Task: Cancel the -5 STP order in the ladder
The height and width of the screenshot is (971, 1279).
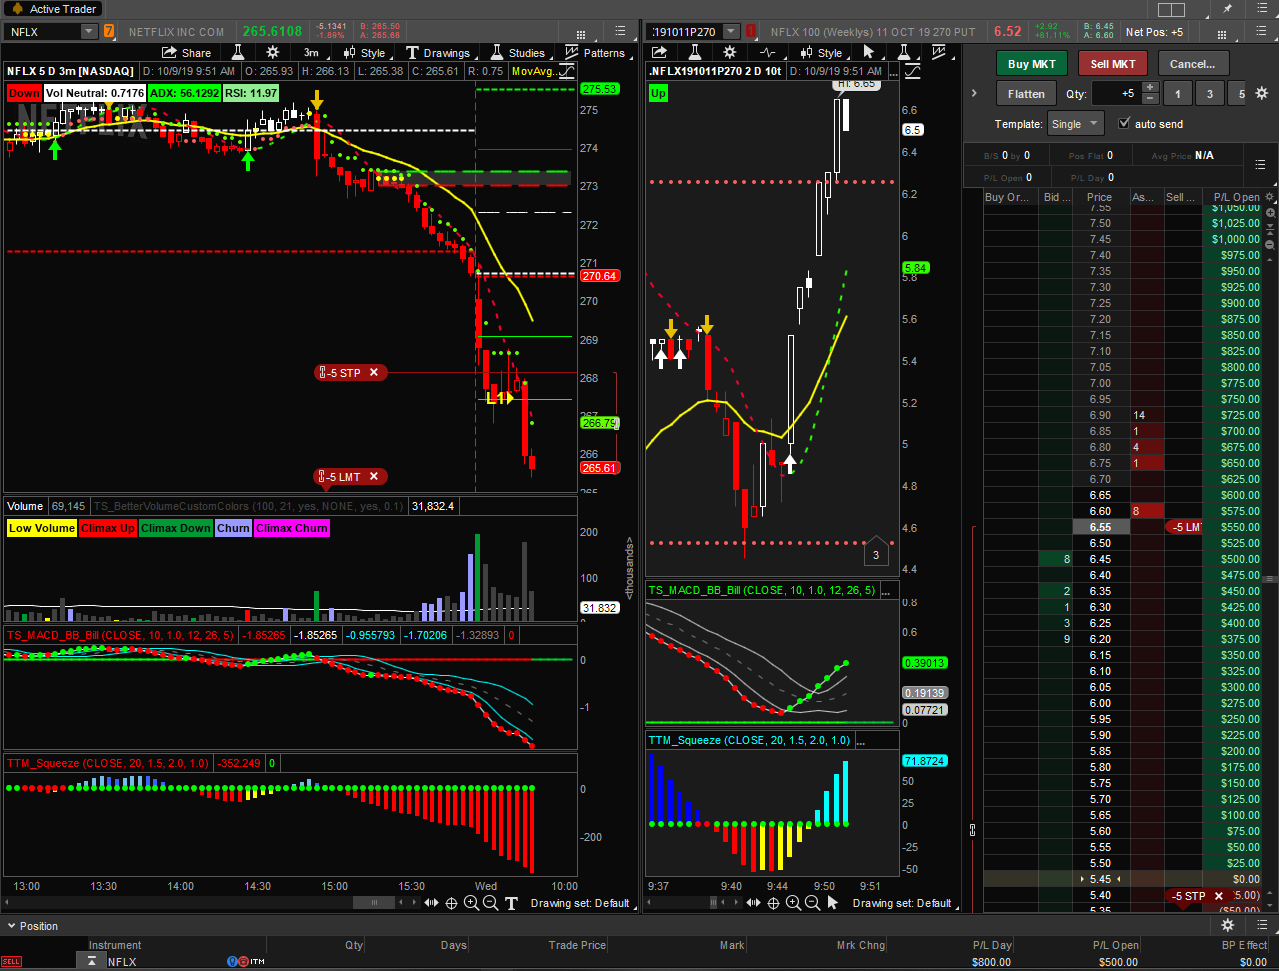Action: point(1219,896)
